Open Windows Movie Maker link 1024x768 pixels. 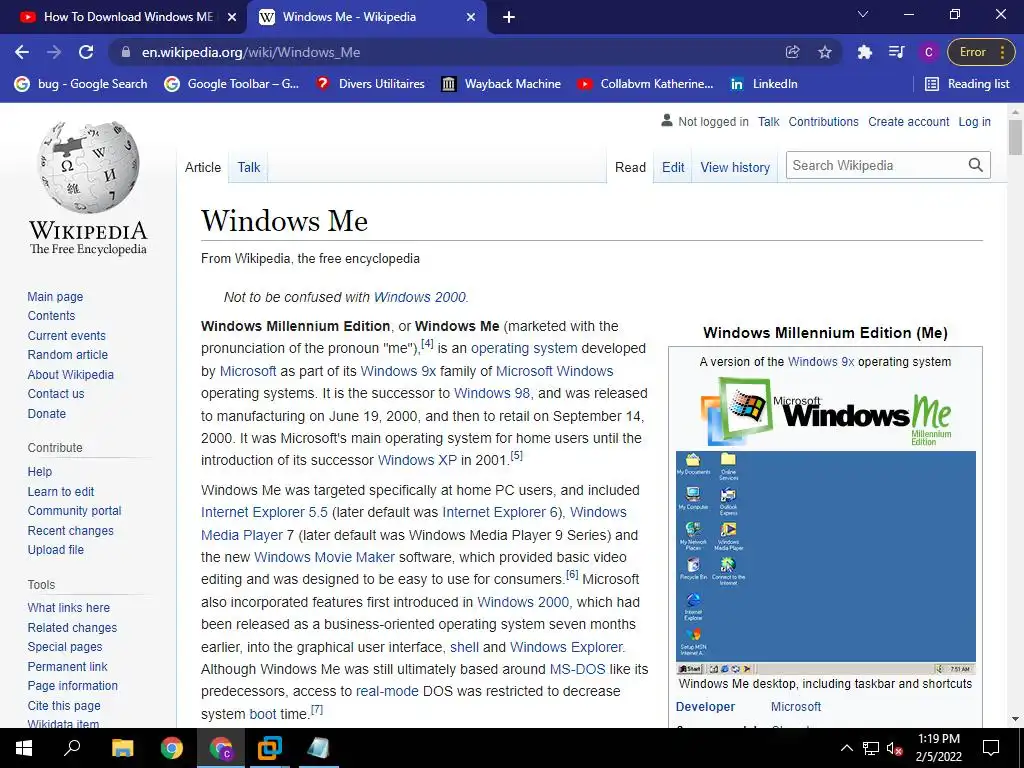coord(325,557)
